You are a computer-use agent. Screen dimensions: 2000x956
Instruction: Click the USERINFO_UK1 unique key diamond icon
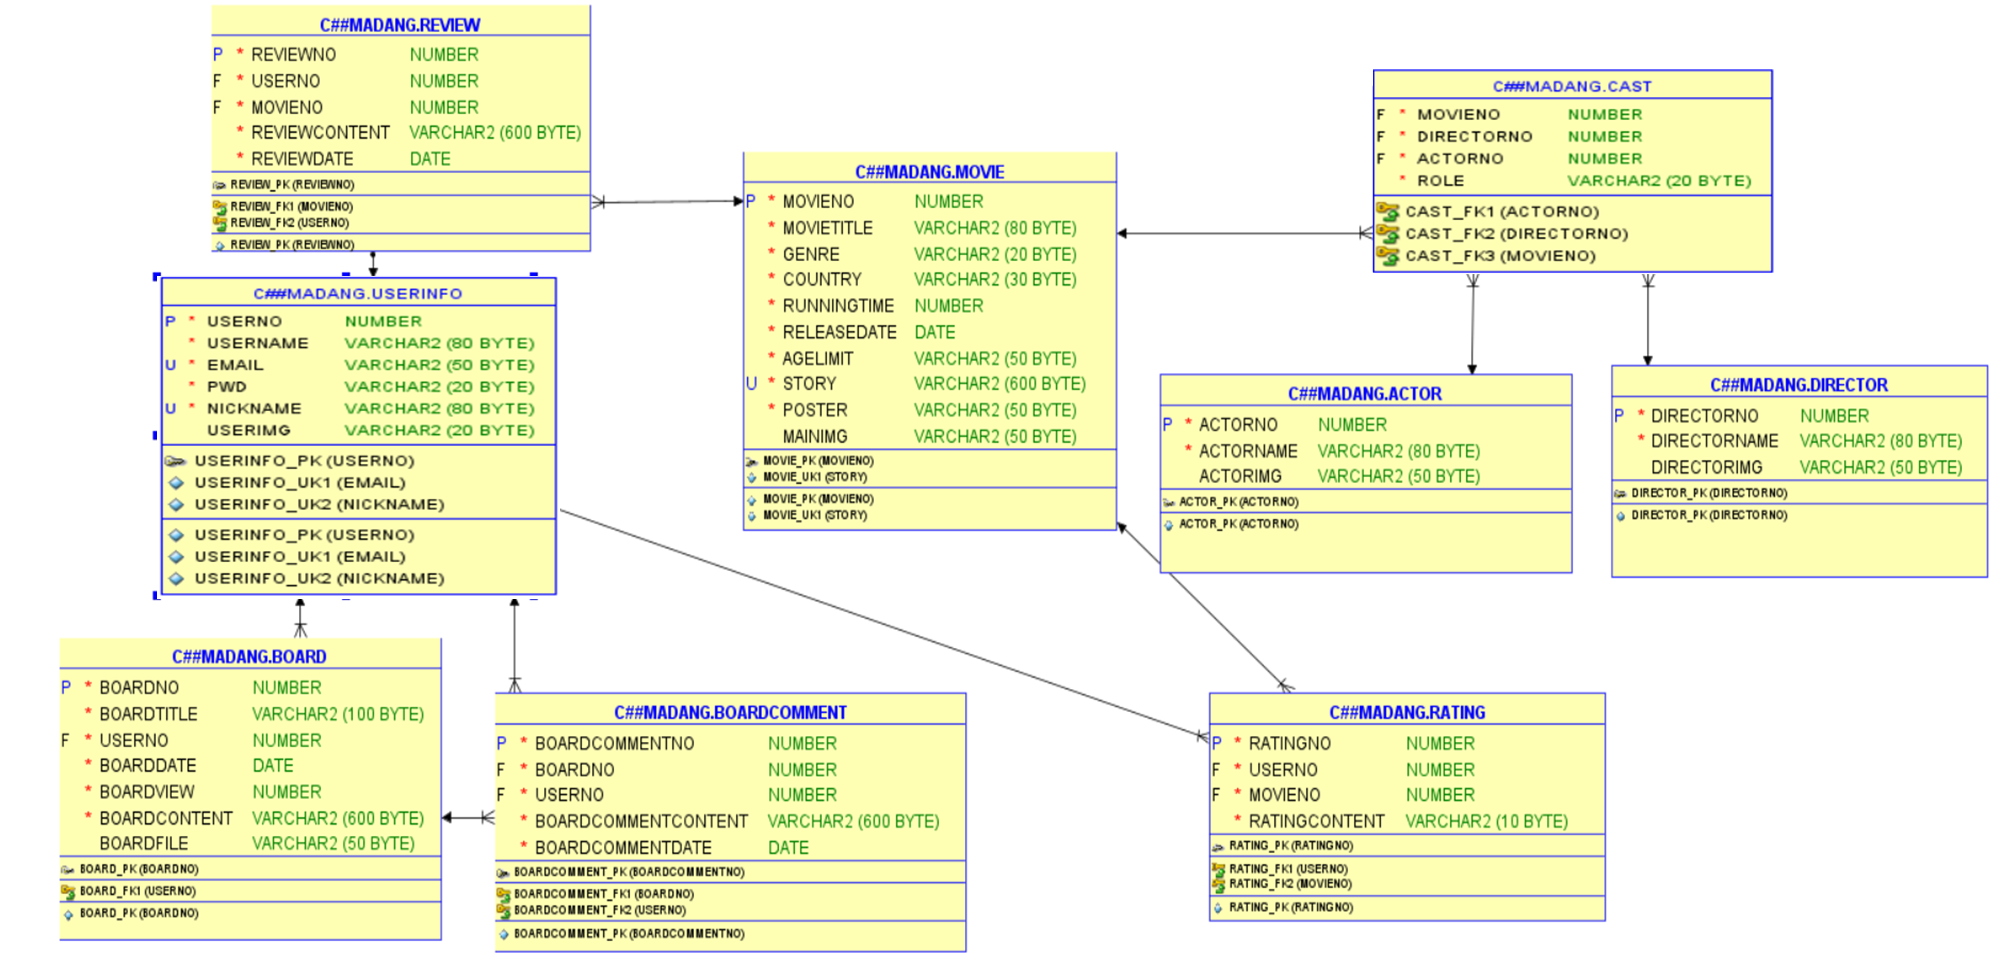tap(178, 482)
